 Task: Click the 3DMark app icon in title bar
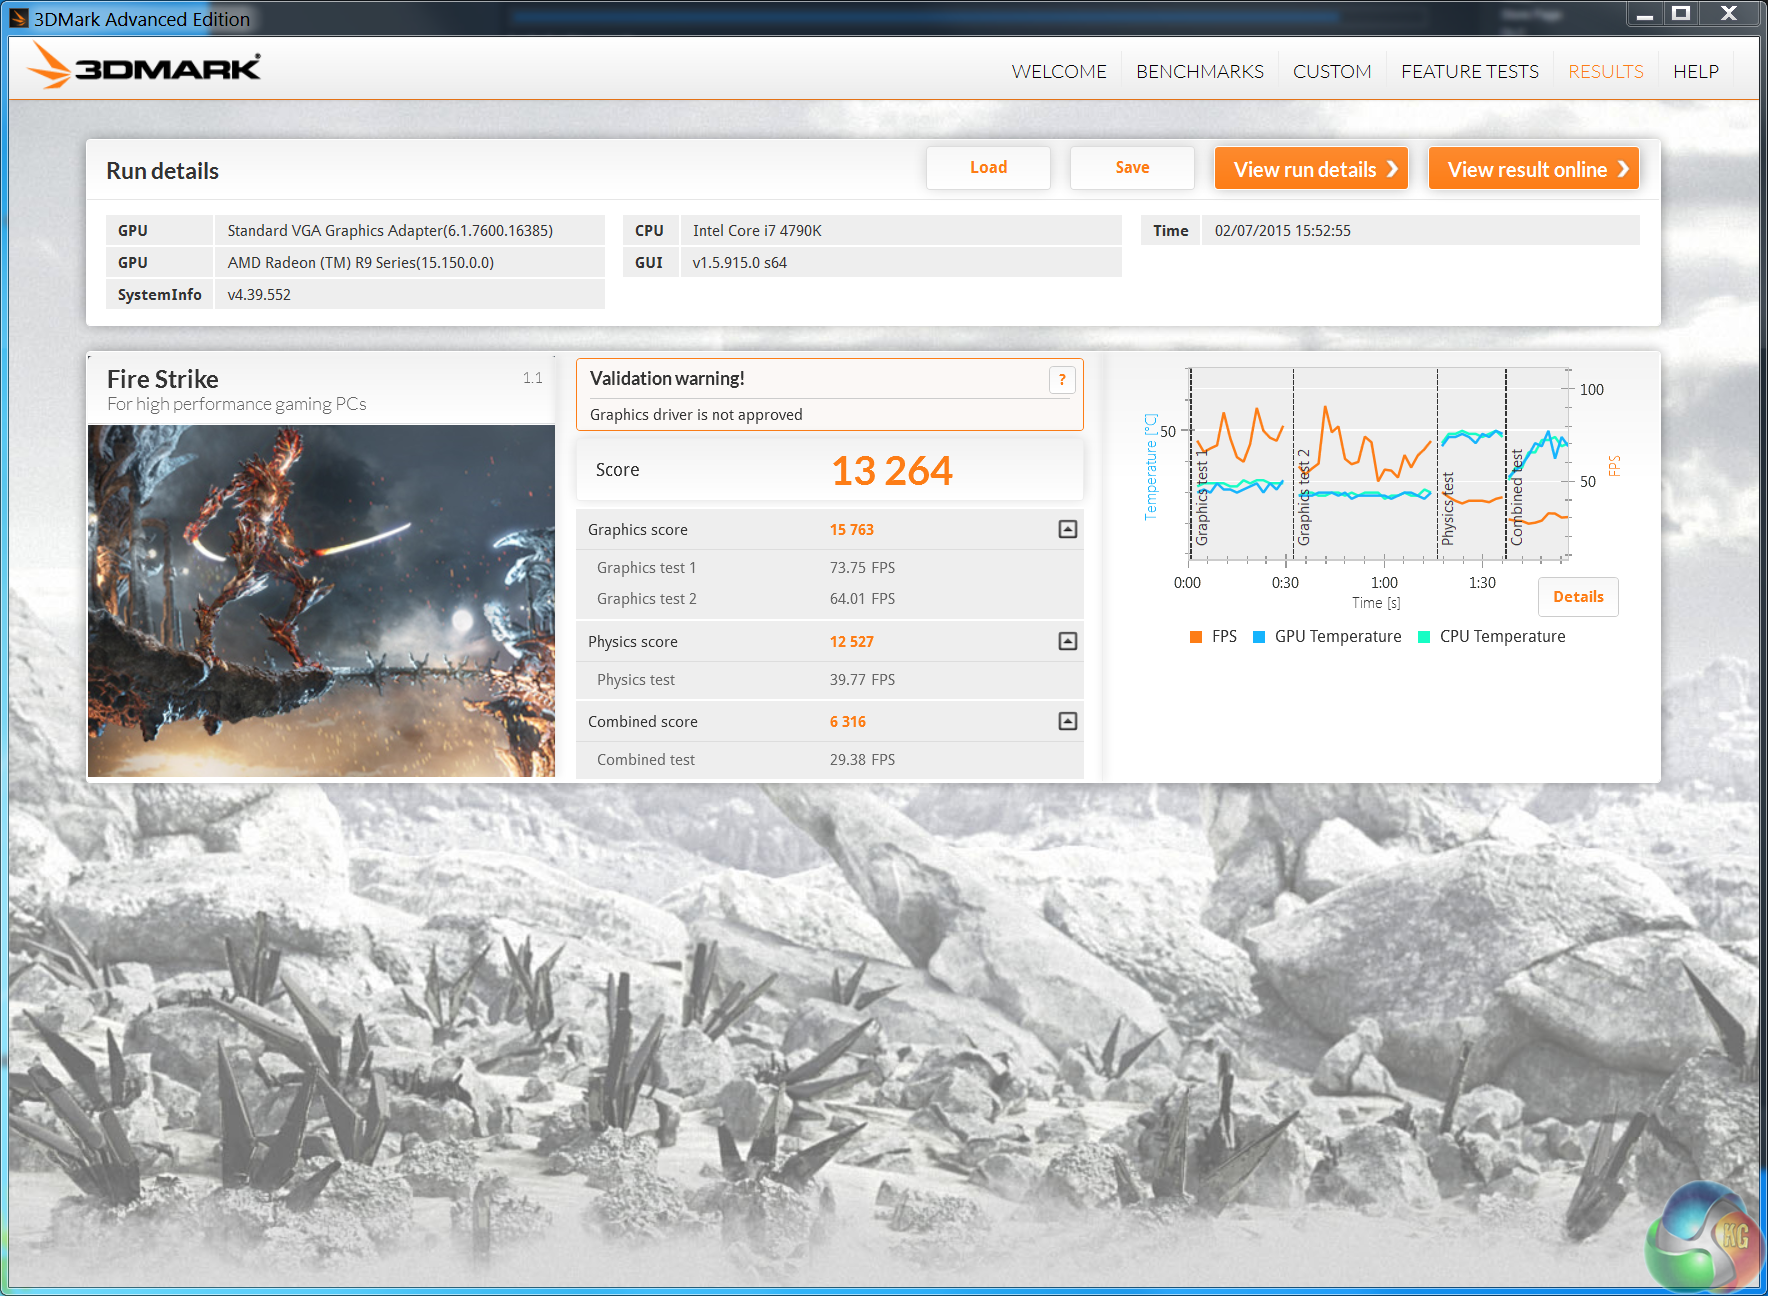pyautogui.click(x=18, y=18)
